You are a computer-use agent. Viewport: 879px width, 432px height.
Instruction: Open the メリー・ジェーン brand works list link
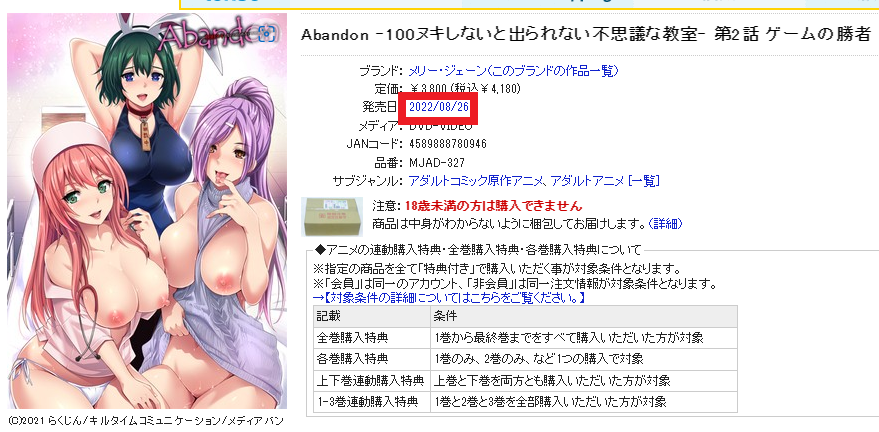coord(514,71)
